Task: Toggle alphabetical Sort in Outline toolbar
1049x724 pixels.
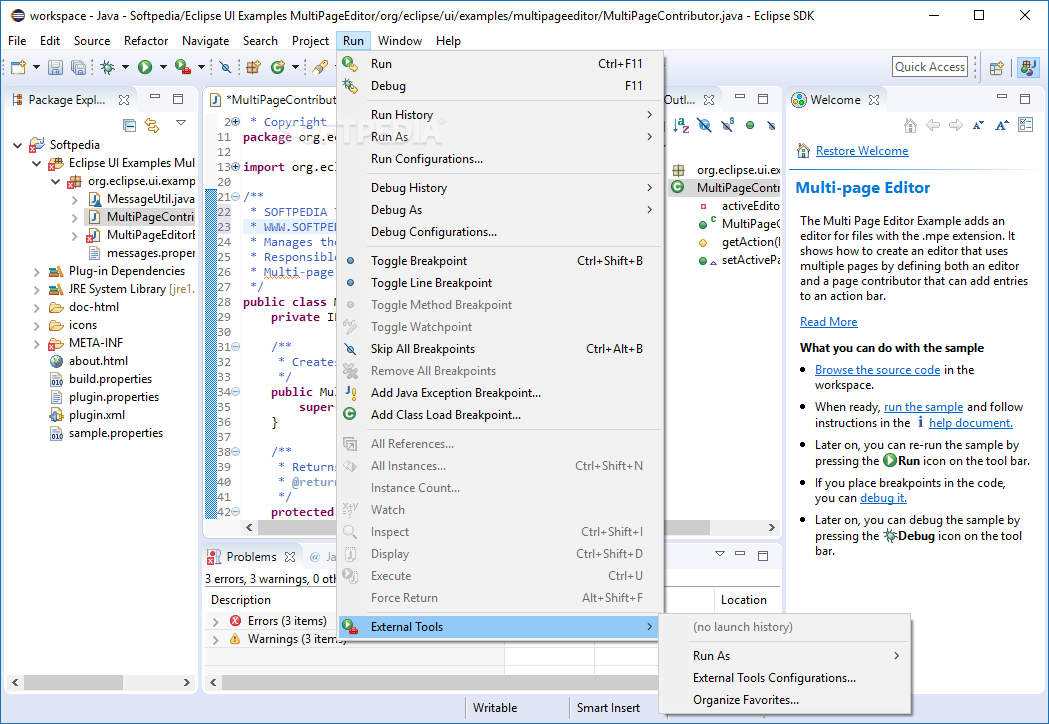Action: (x=681, y=125)
